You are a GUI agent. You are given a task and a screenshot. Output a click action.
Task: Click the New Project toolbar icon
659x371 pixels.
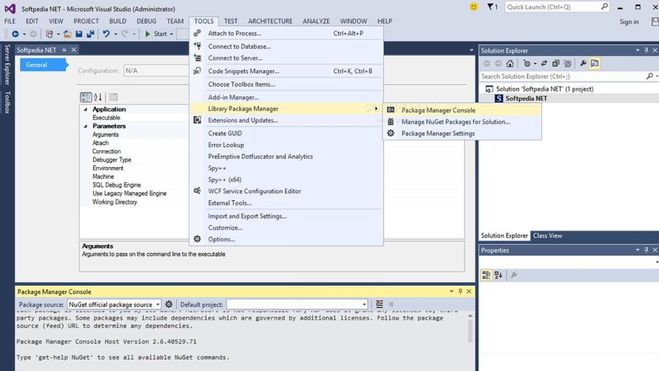pos(50,34)
